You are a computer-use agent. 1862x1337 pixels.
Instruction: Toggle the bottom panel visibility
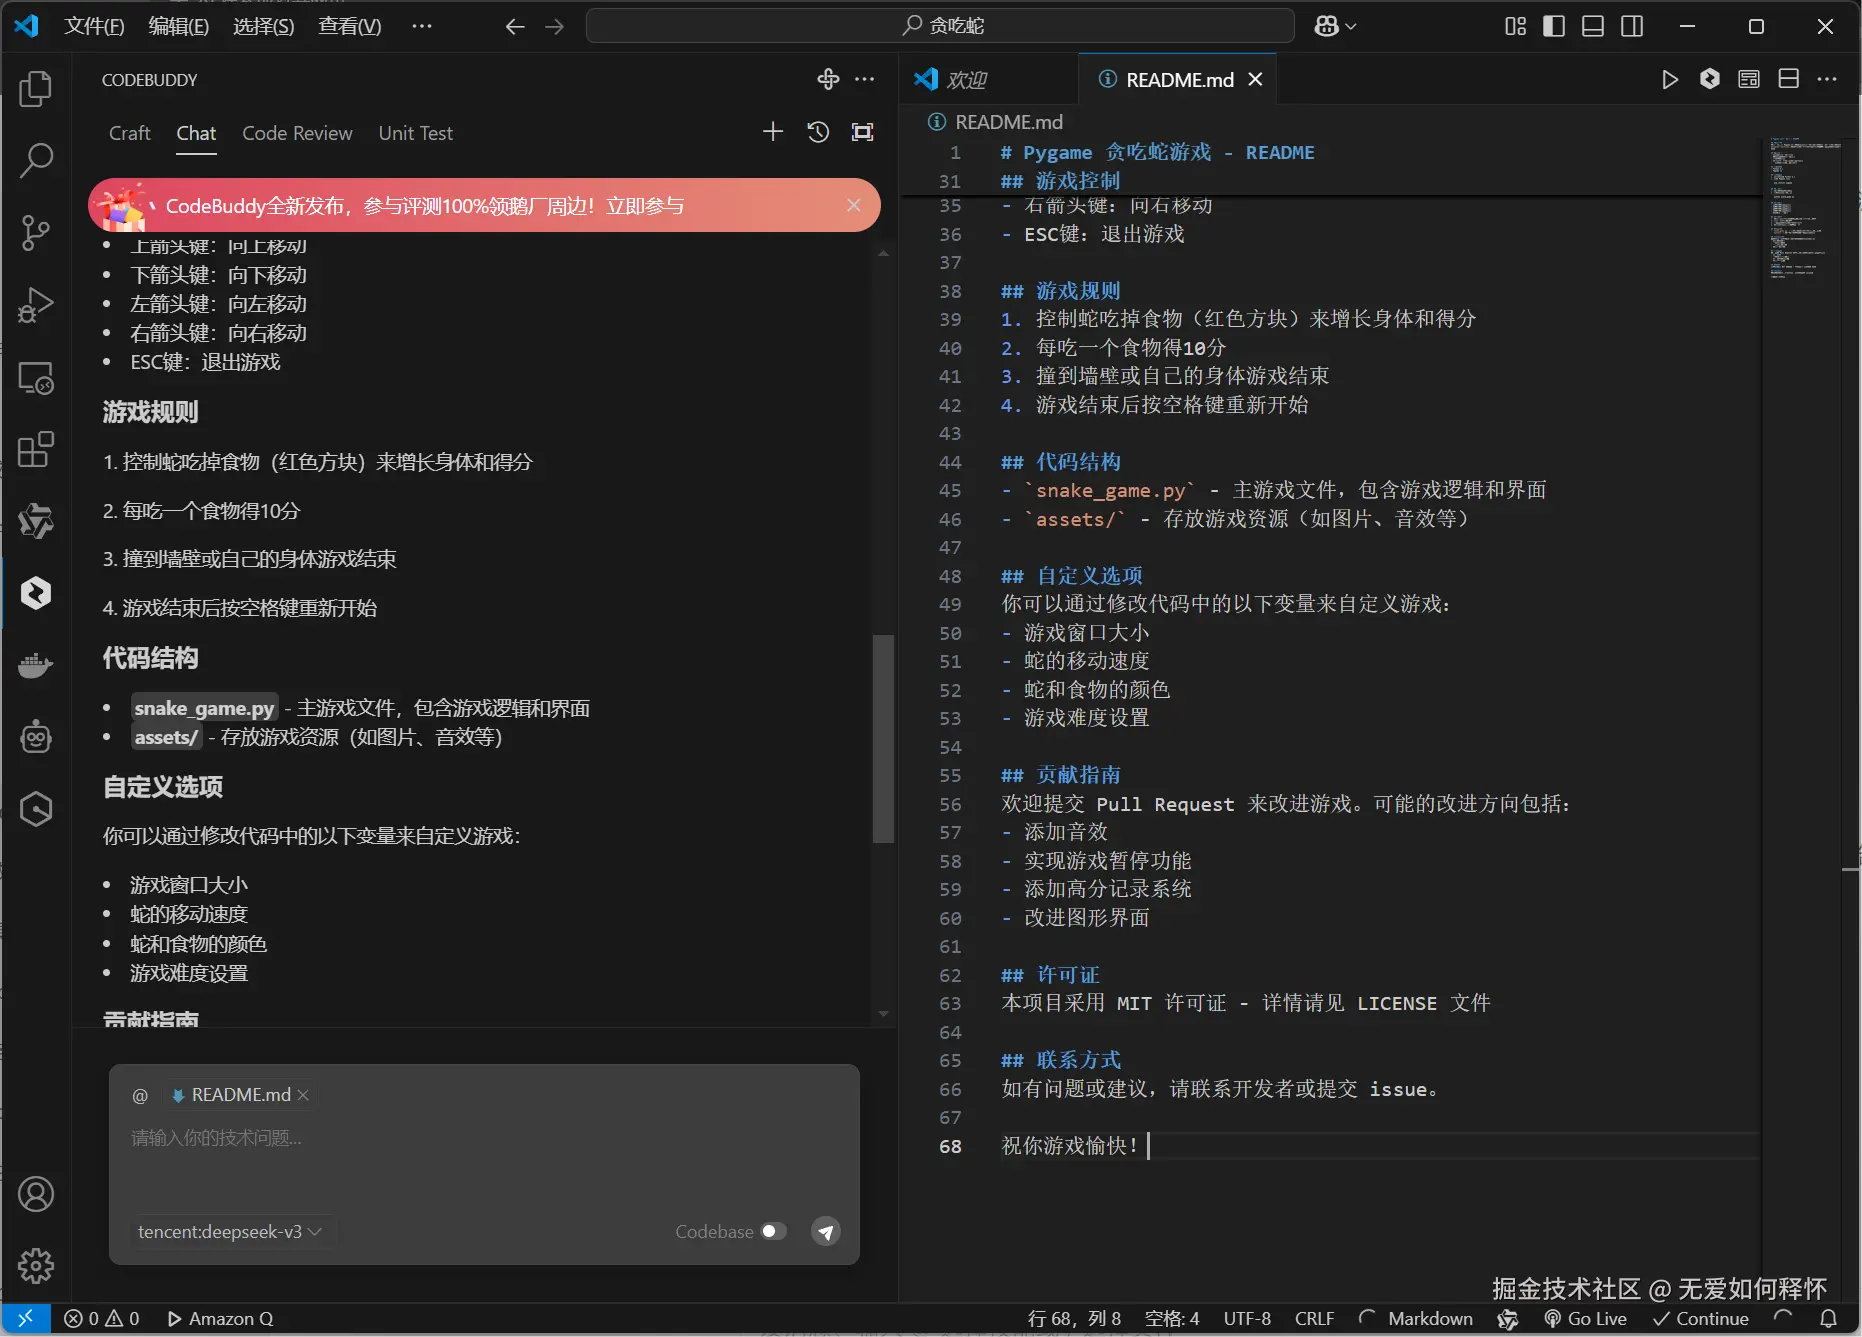[1593, 26]
